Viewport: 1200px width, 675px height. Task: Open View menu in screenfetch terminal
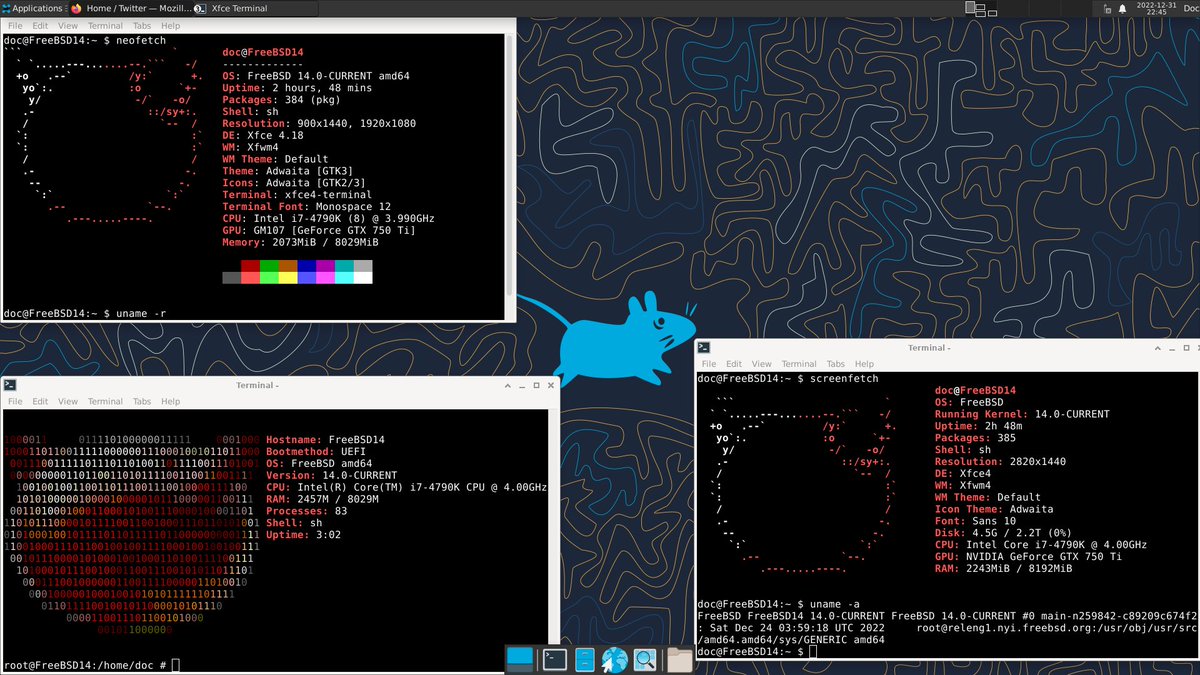(762, 364)
